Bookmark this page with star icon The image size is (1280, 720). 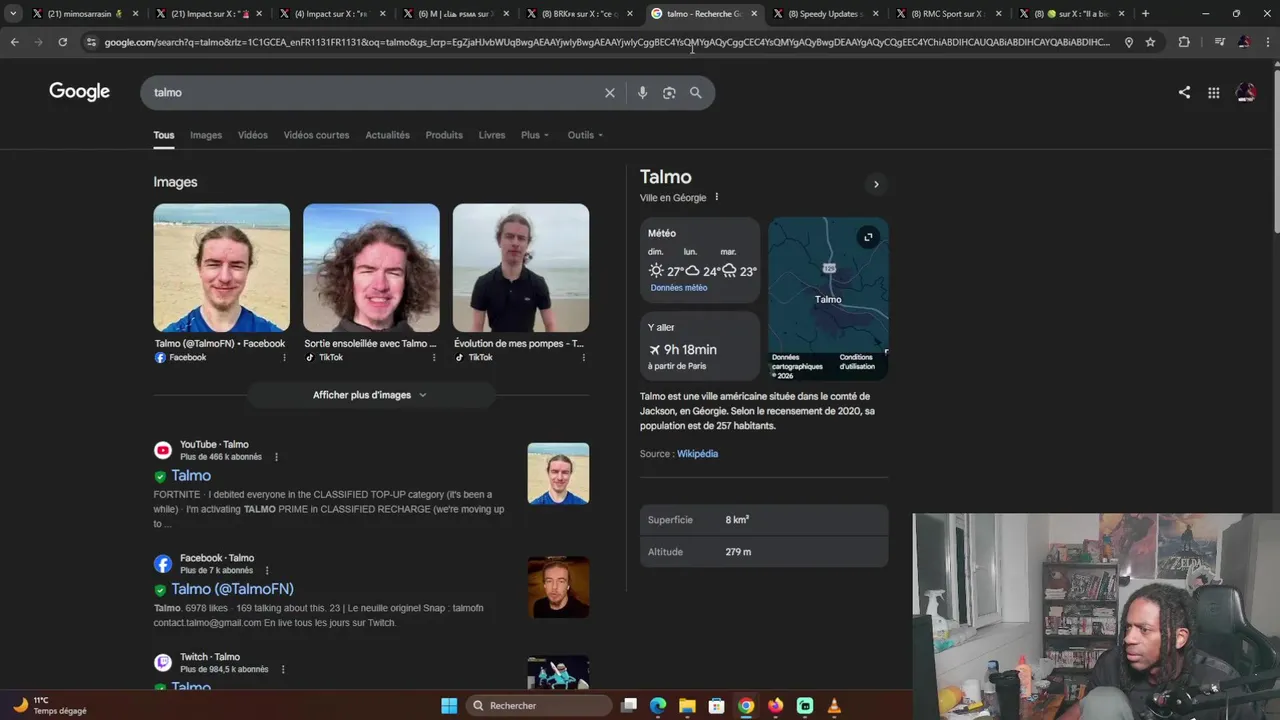1150,42
